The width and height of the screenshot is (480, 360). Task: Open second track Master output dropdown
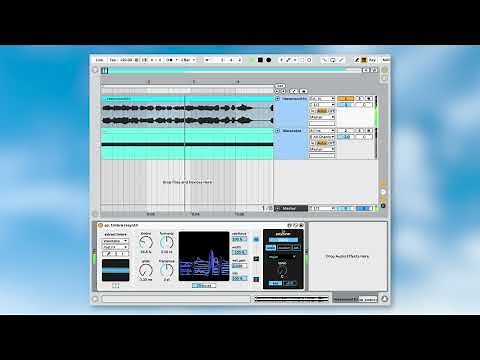coord(322,149)
